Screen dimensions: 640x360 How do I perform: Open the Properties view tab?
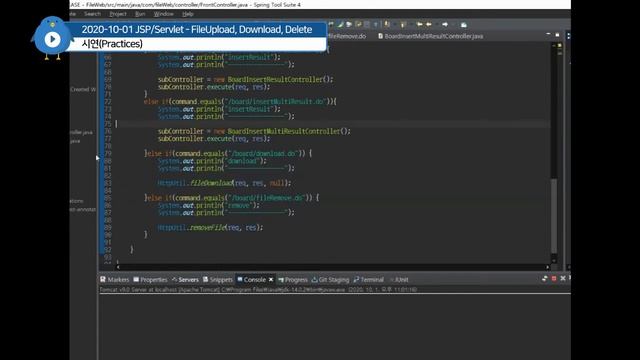point(150,280)
